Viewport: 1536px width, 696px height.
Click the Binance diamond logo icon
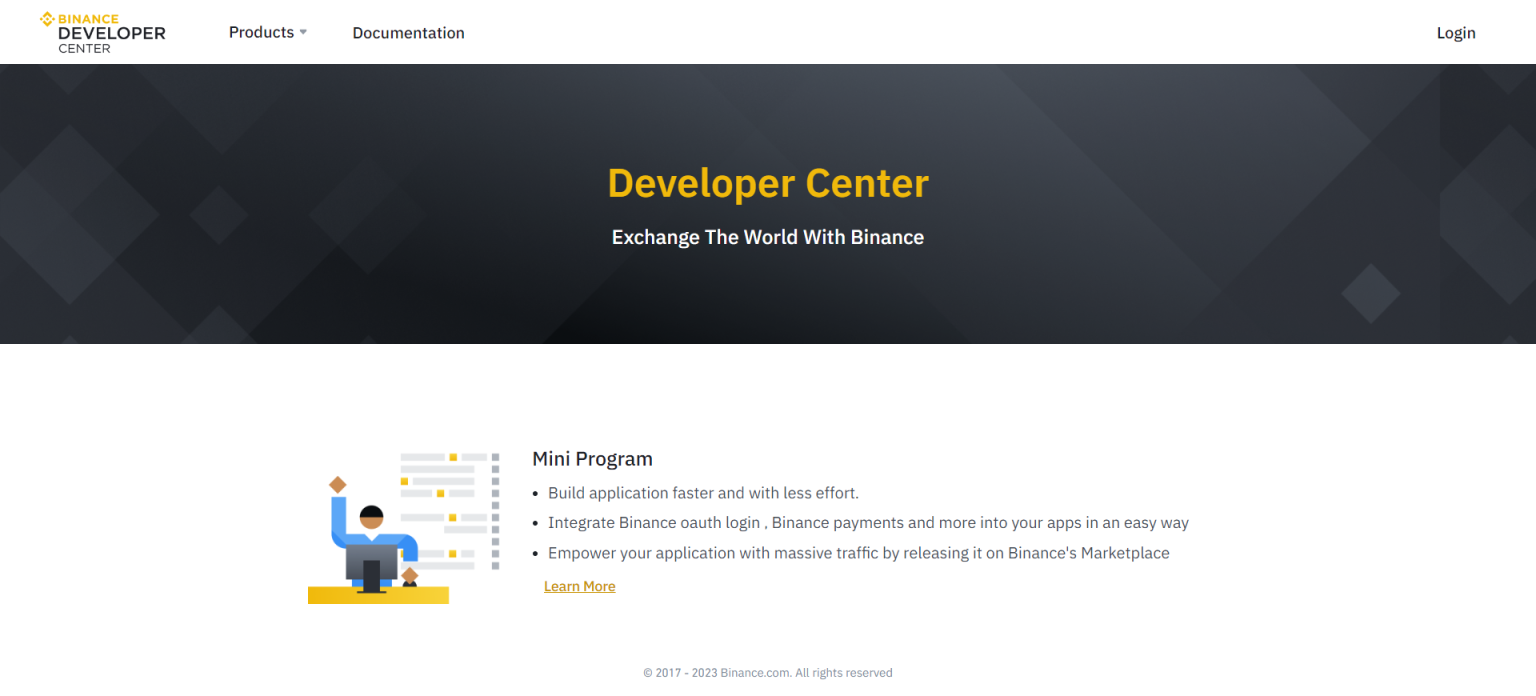(47, 19)
